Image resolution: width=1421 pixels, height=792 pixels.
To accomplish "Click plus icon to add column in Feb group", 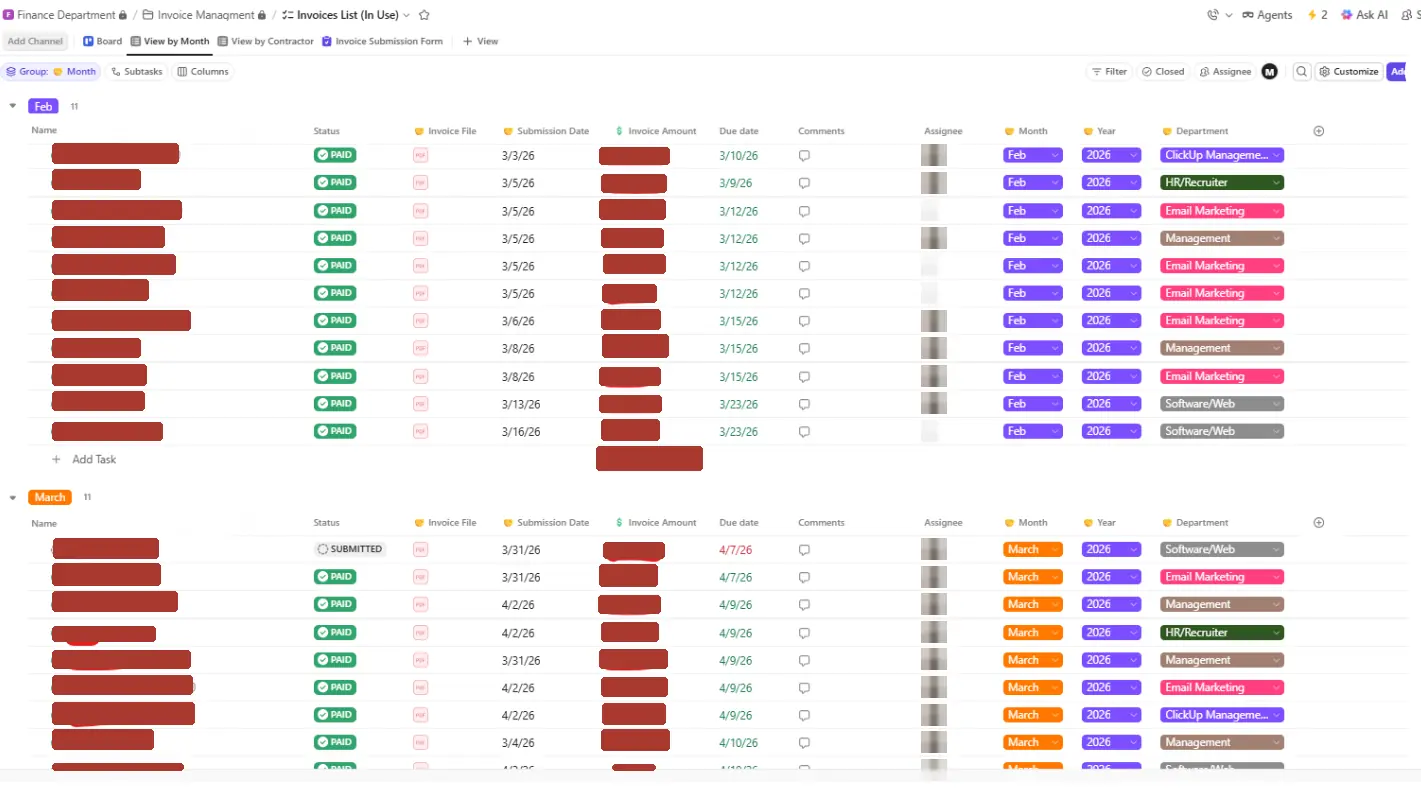I will coord(1318,131).
